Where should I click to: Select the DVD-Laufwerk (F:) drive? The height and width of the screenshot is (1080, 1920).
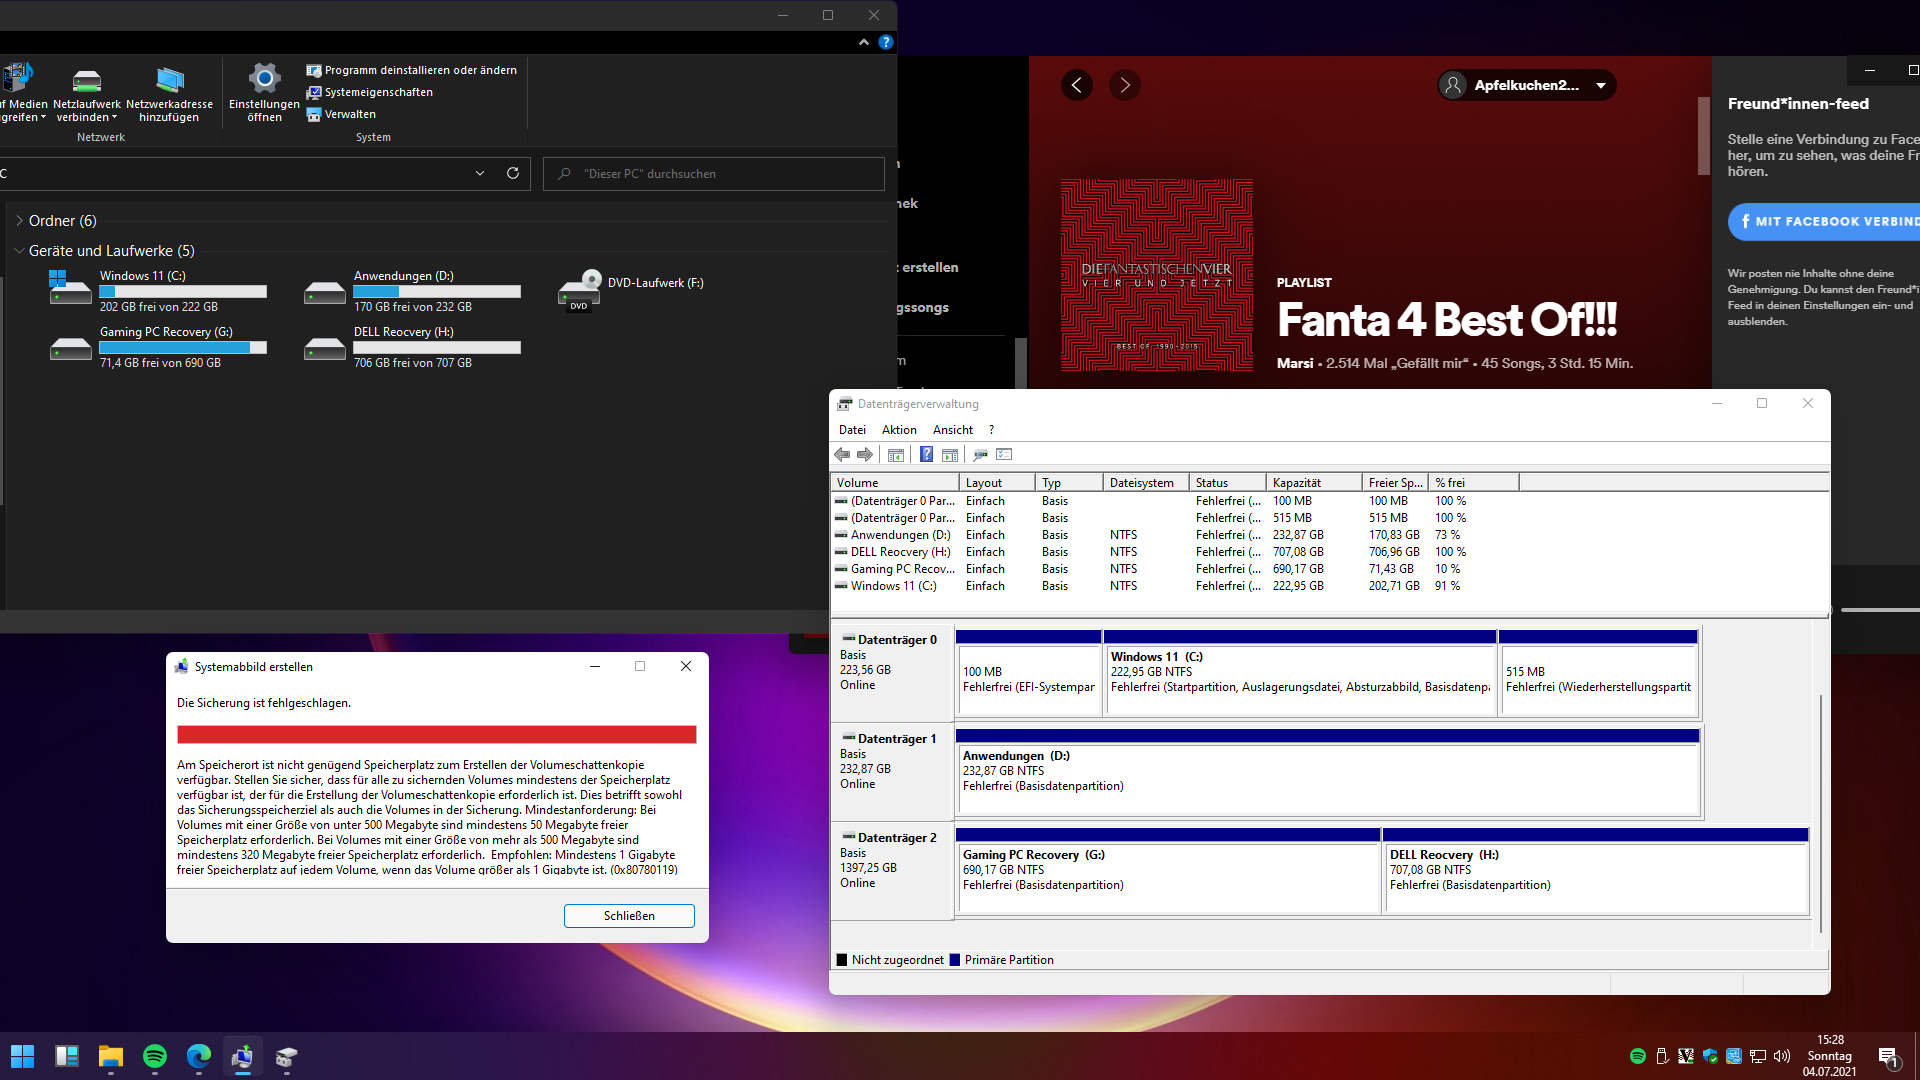632,291
